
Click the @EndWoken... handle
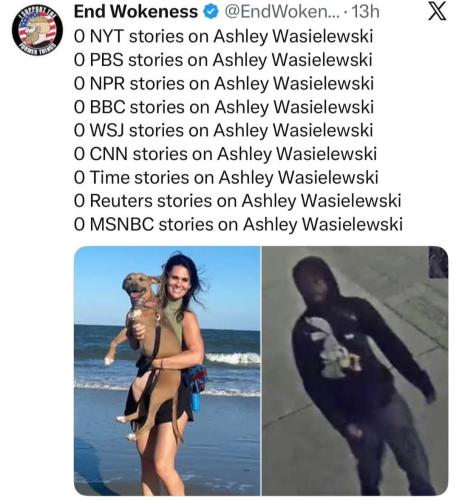[x=282, y=12]
